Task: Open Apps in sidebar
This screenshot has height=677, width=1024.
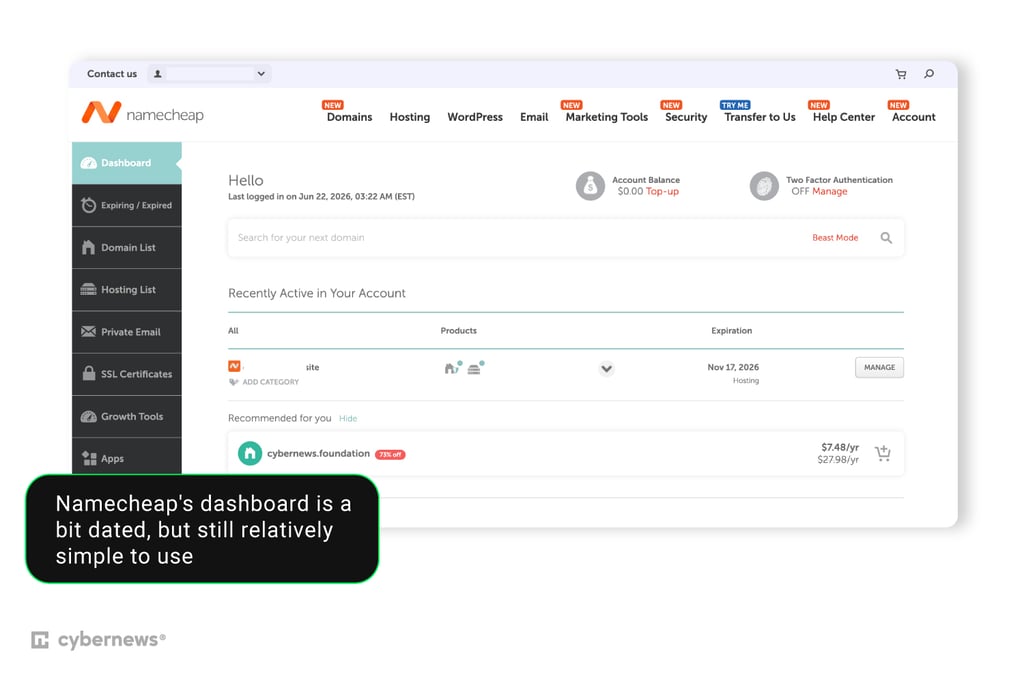Action: [x=127, y=457]
